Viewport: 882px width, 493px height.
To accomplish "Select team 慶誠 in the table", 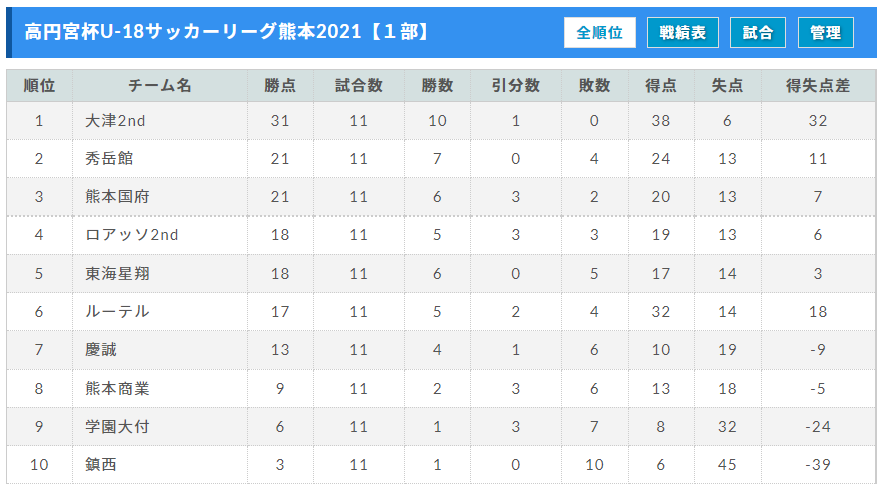I will pyautogui.click(x=101, y=349).
